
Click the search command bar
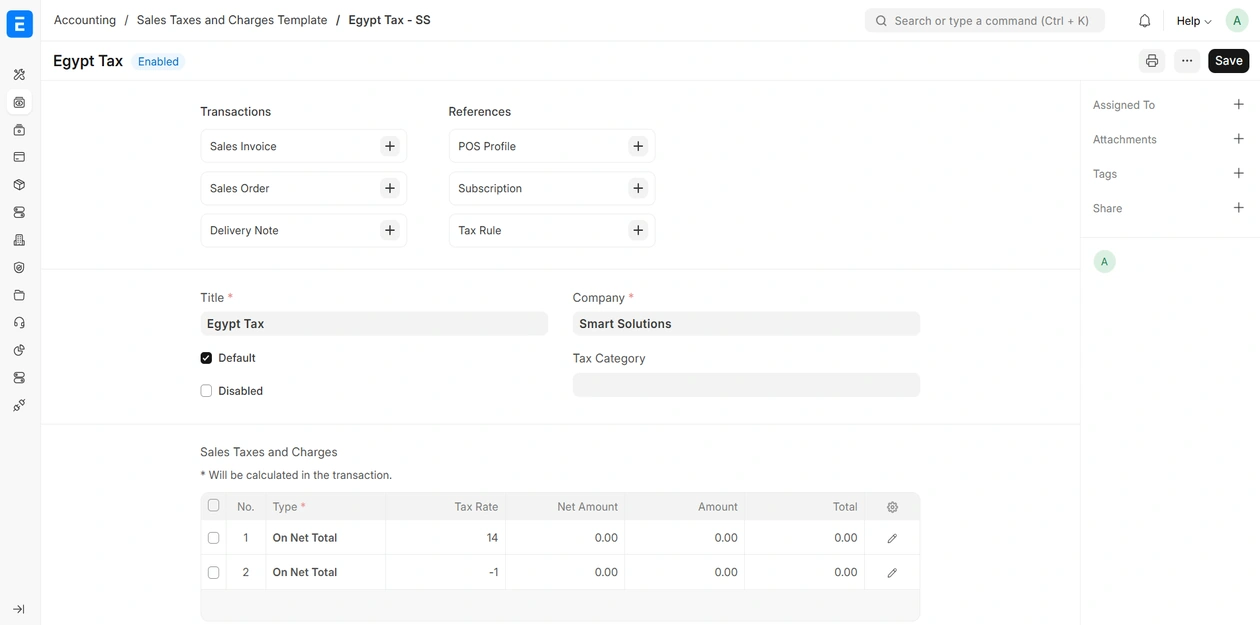[x=984, y=21]
